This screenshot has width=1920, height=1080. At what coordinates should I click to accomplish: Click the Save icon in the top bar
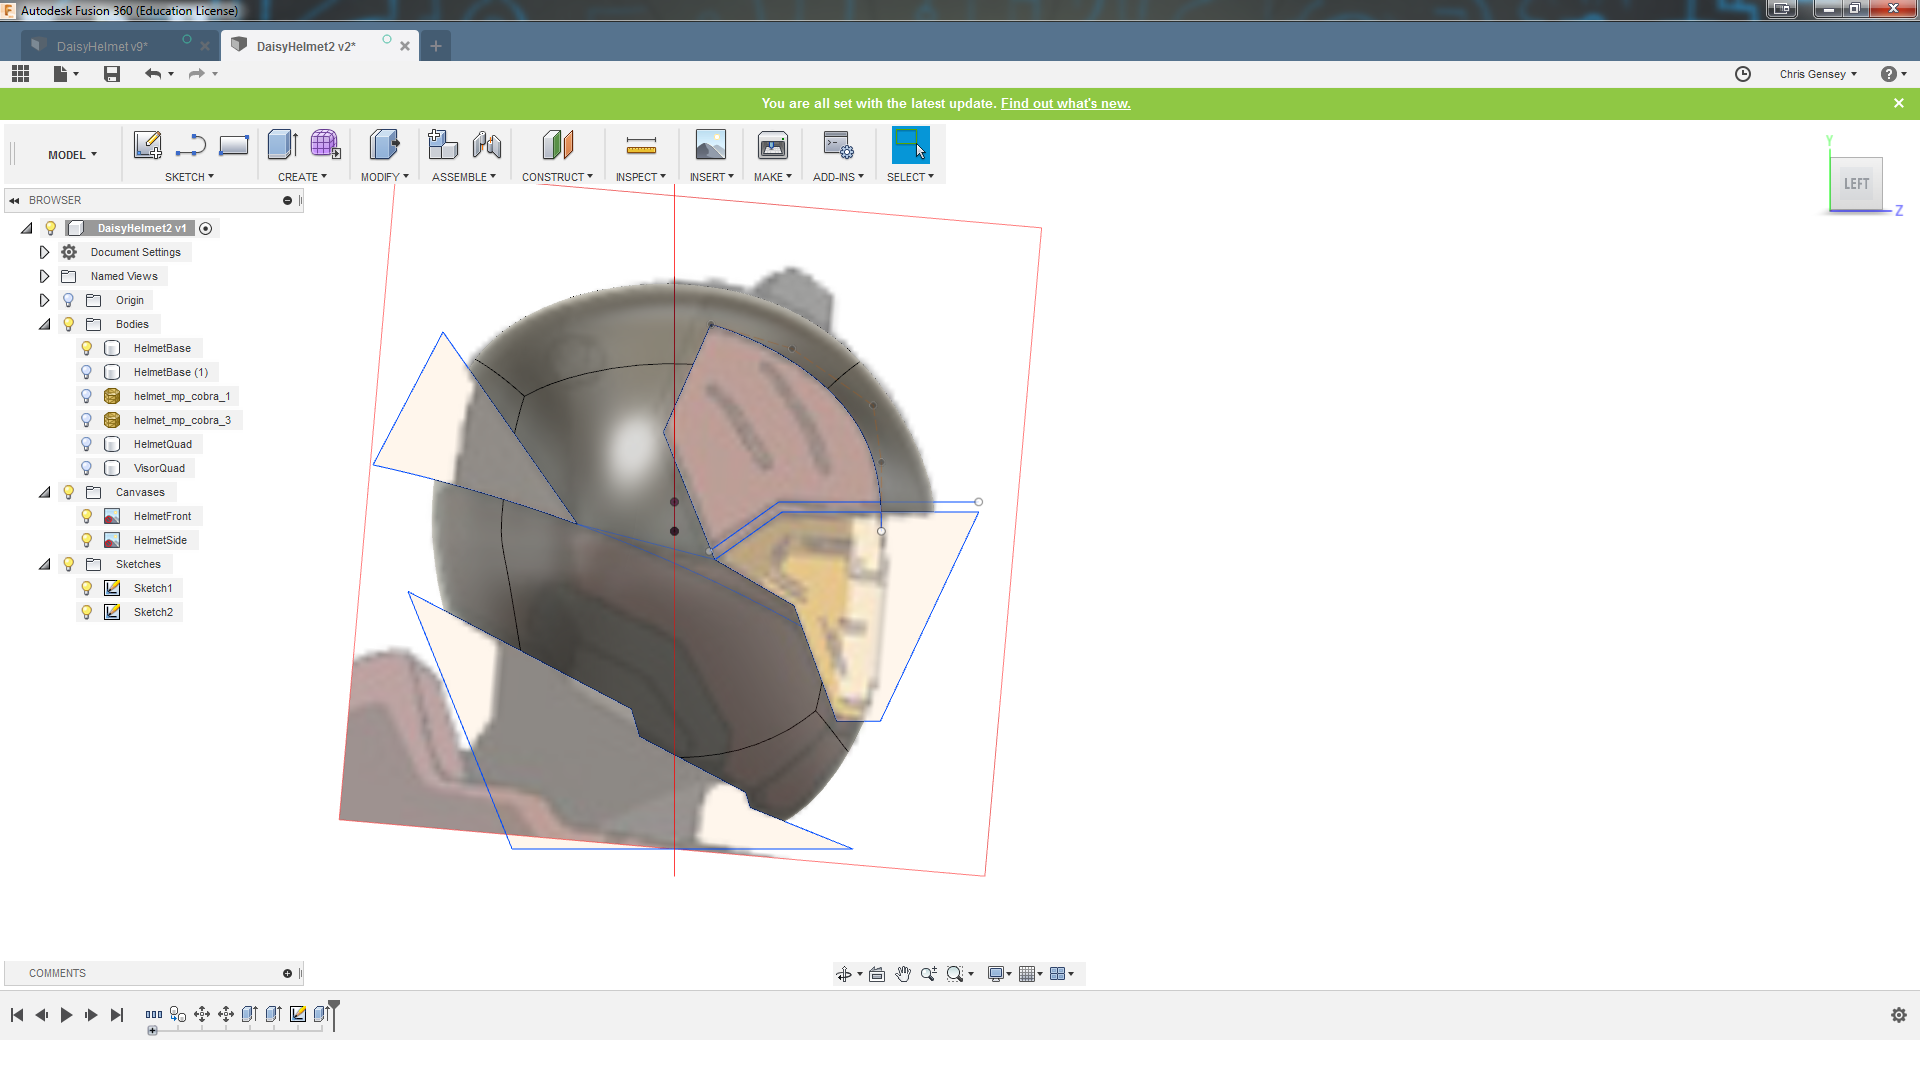click(x=112, y=74)
